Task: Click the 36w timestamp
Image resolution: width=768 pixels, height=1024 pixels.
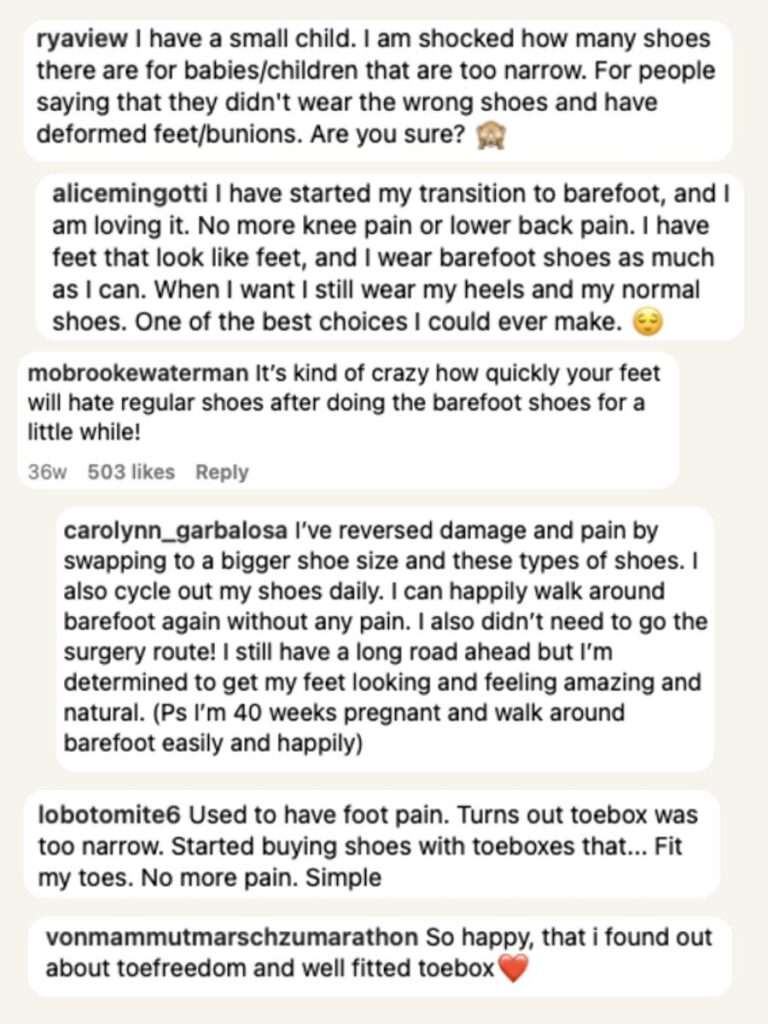Action: coord(46,472)
